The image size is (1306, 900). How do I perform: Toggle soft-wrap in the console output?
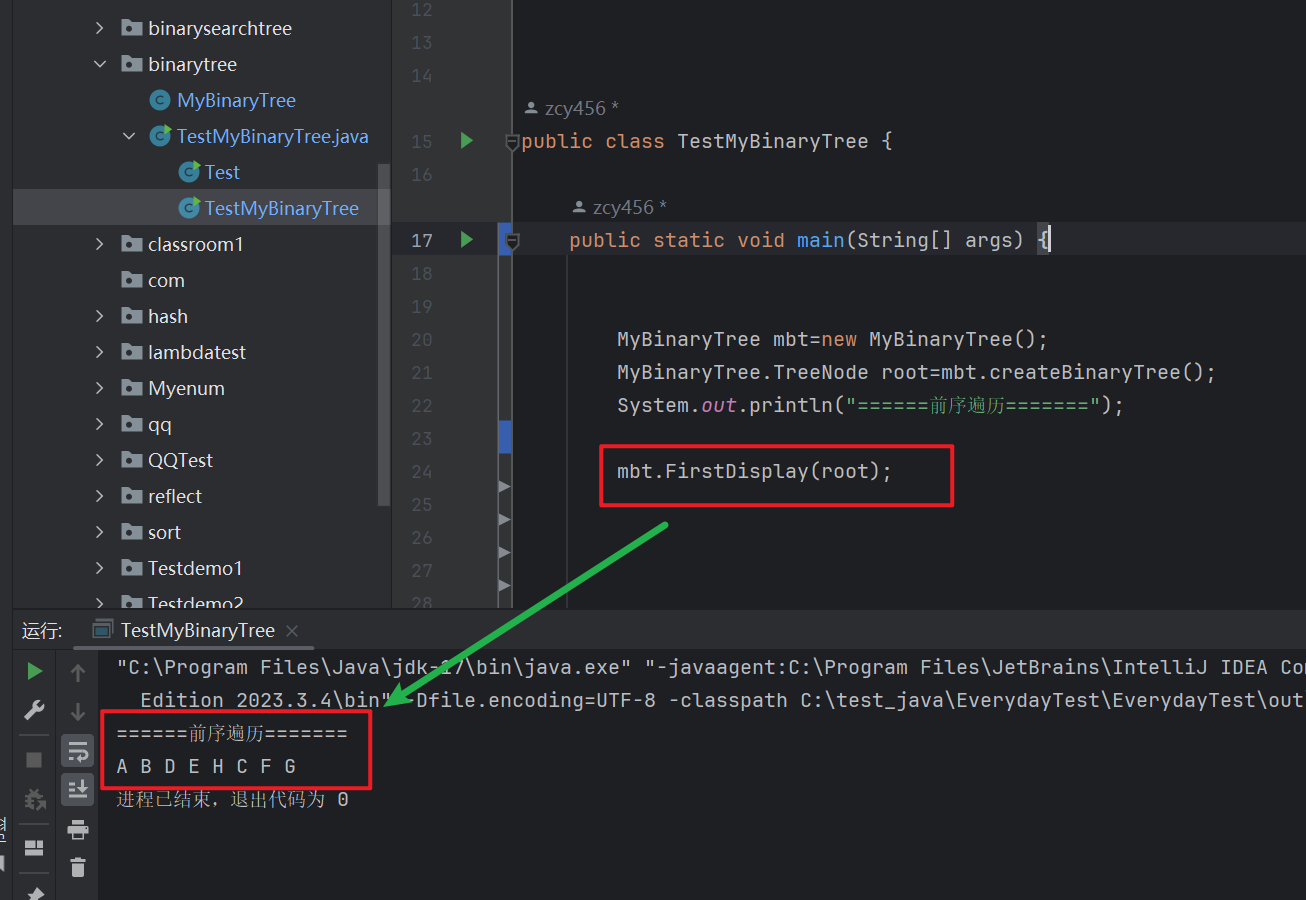[78, 751]
